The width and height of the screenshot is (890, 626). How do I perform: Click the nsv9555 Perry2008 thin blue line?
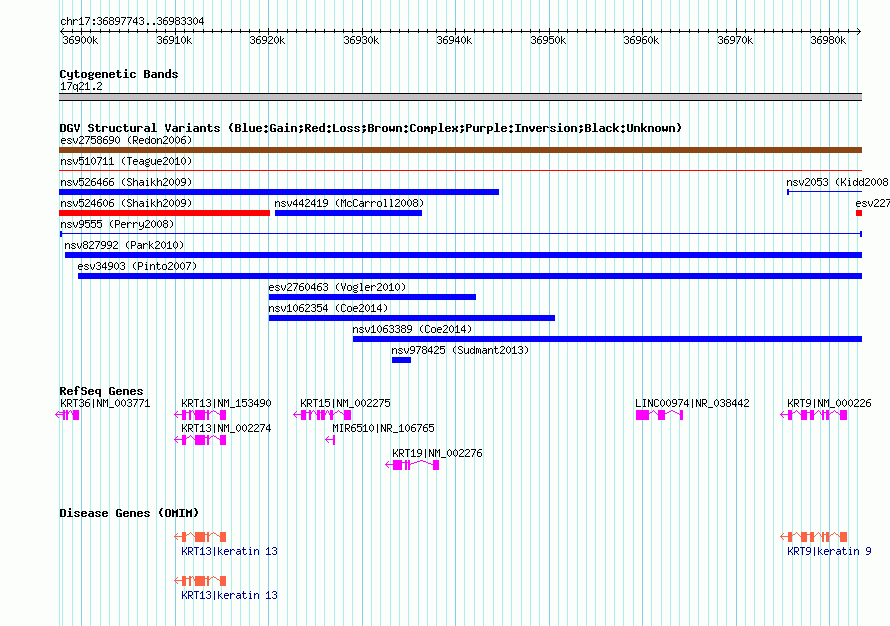[x=461, y=234]
